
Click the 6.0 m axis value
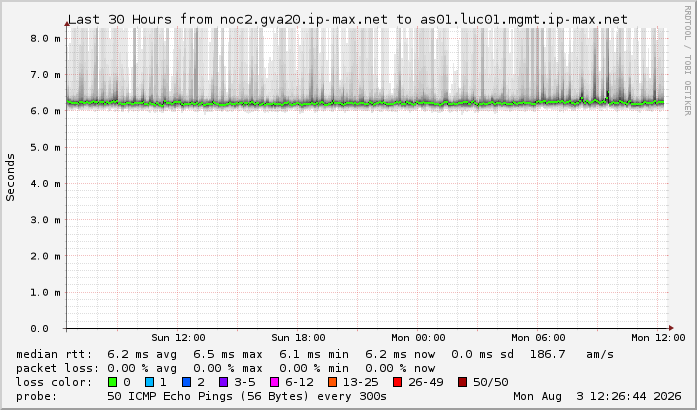(x=45, y=111)
